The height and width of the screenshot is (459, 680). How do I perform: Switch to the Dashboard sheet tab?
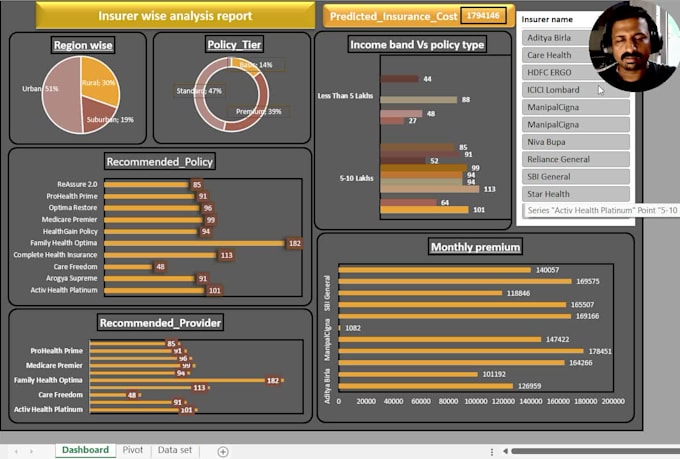pos(85,450)
